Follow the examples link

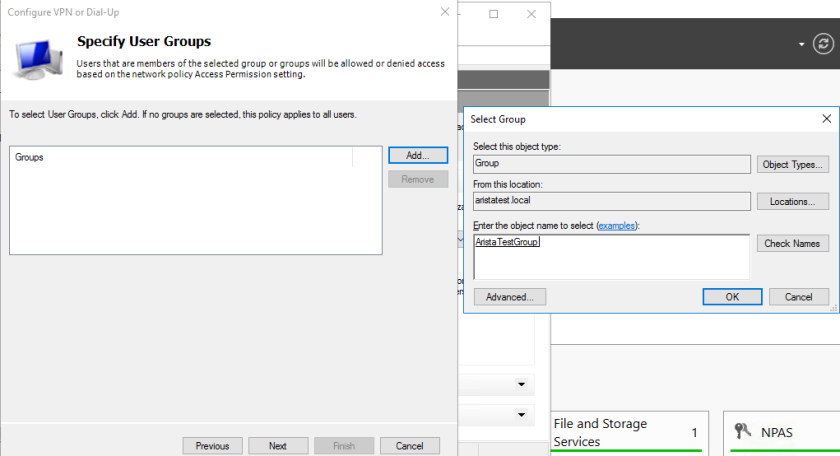pyautogui.click(x=617, y=226)
